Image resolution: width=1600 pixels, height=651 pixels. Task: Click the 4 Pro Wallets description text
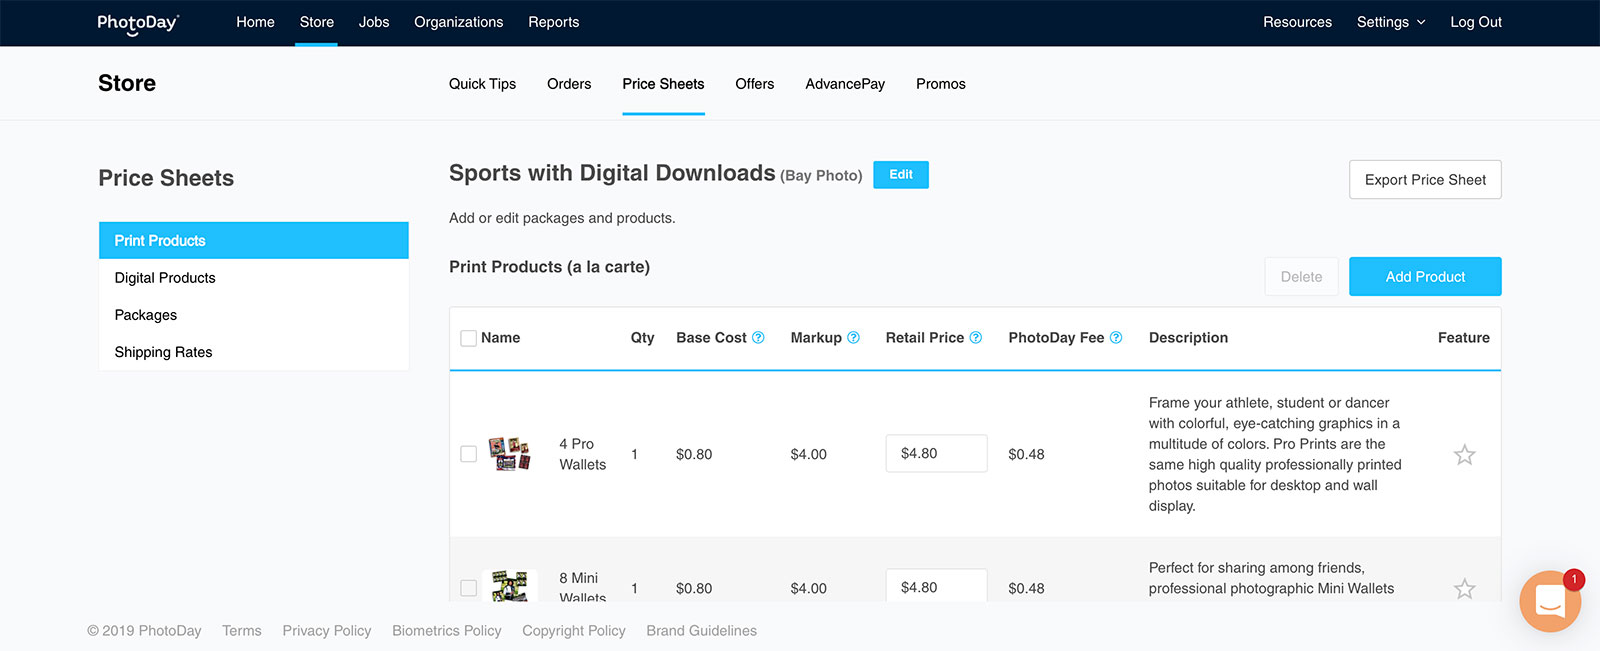click(x=1275, y=454)
